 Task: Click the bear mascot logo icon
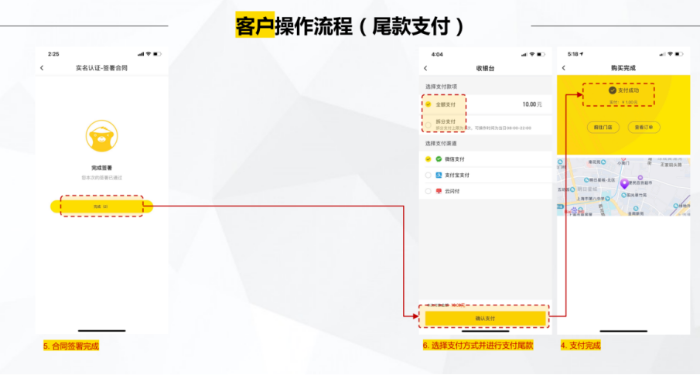click(x=102, y=136)
